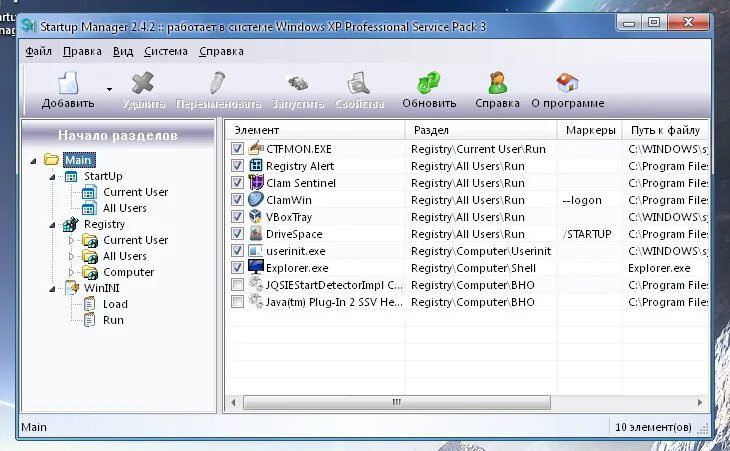
Task: Enable the JQSIEStartDetectorImpl checkbox
Action: pyautogui.click(x=237, y=284)
